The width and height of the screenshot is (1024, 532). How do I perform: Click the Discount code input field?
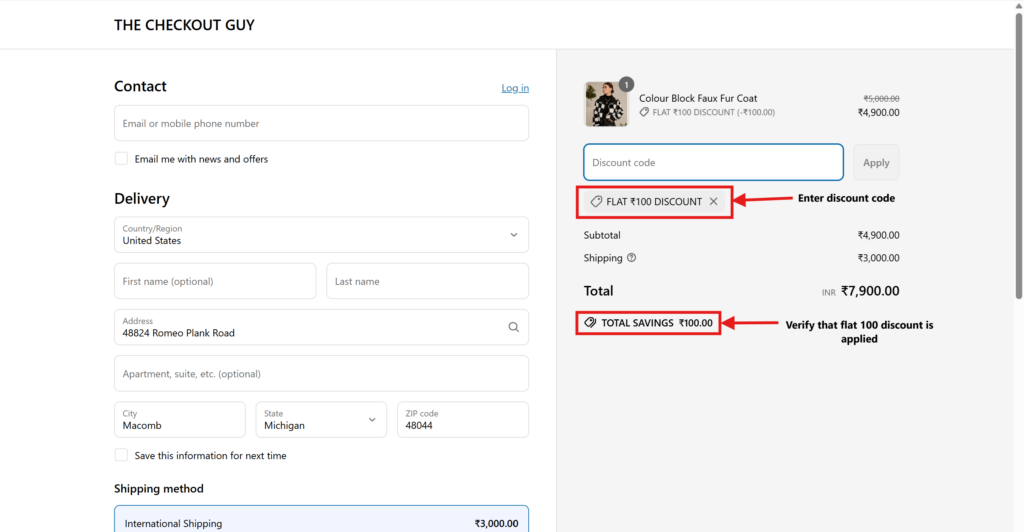pos(713,163)
